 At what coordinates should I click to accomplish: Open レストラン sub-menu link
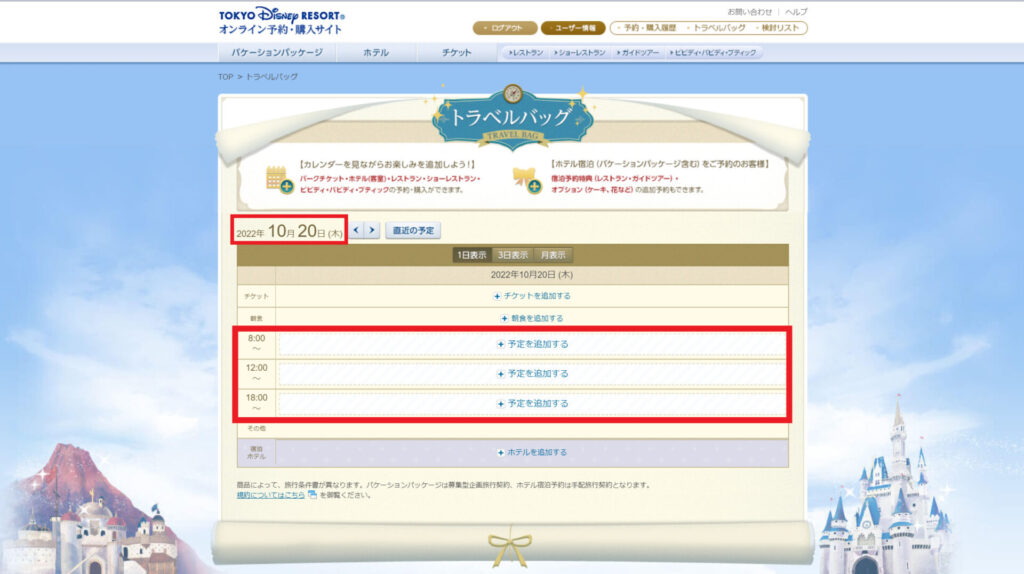click(x=526, y=52)
